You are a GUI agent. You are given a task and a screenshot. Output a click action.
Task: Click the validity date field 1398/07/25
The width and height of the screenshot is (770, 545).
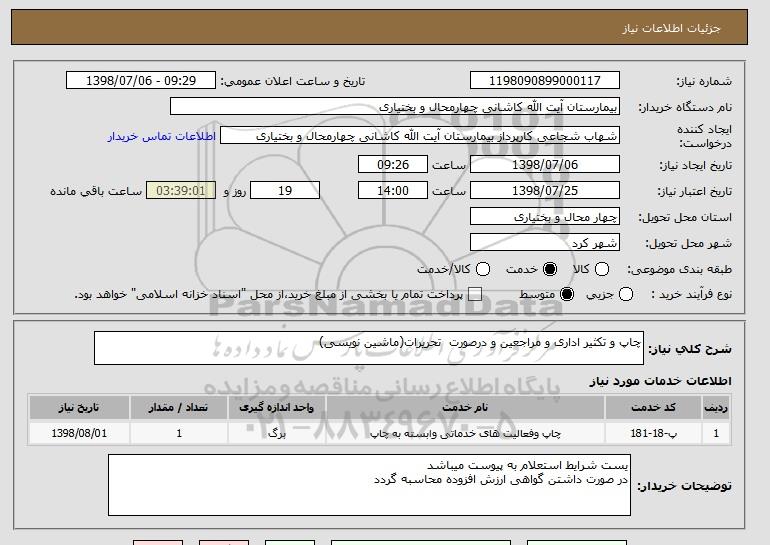545,191
